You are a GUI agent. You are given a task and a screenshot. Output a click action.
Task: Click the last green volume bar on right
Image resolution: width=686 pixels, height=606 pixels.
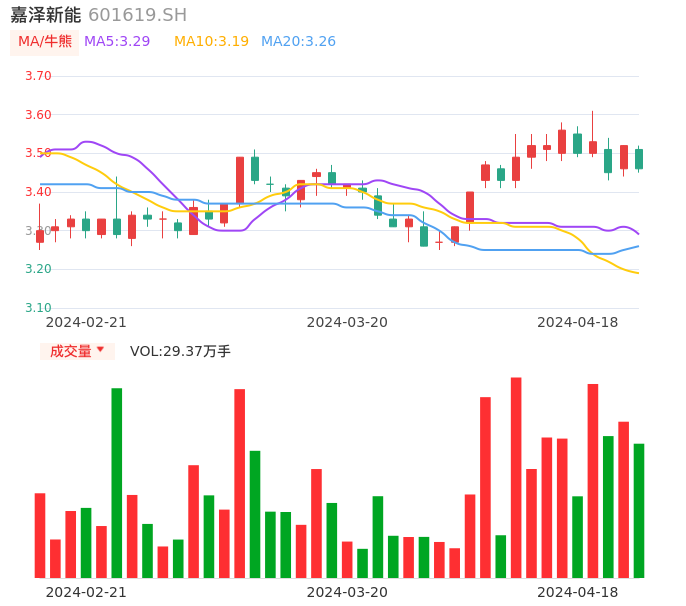[639, 510]
